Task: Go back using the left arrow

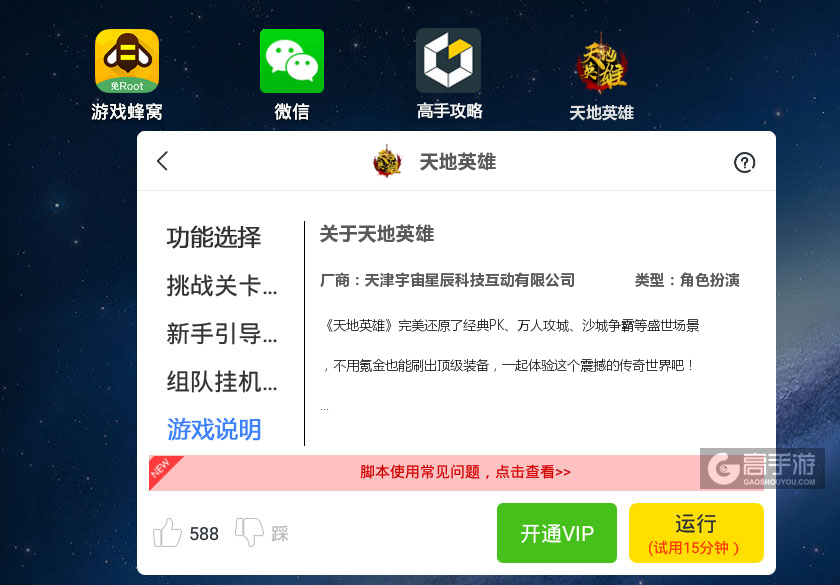Action: (x=162, y=161)
